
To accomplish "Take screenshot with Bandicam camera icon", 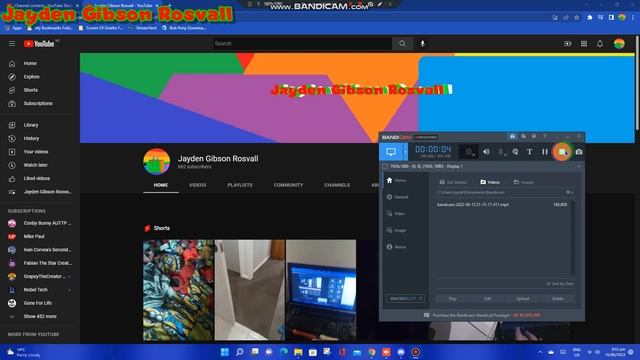I will [579, 152].
